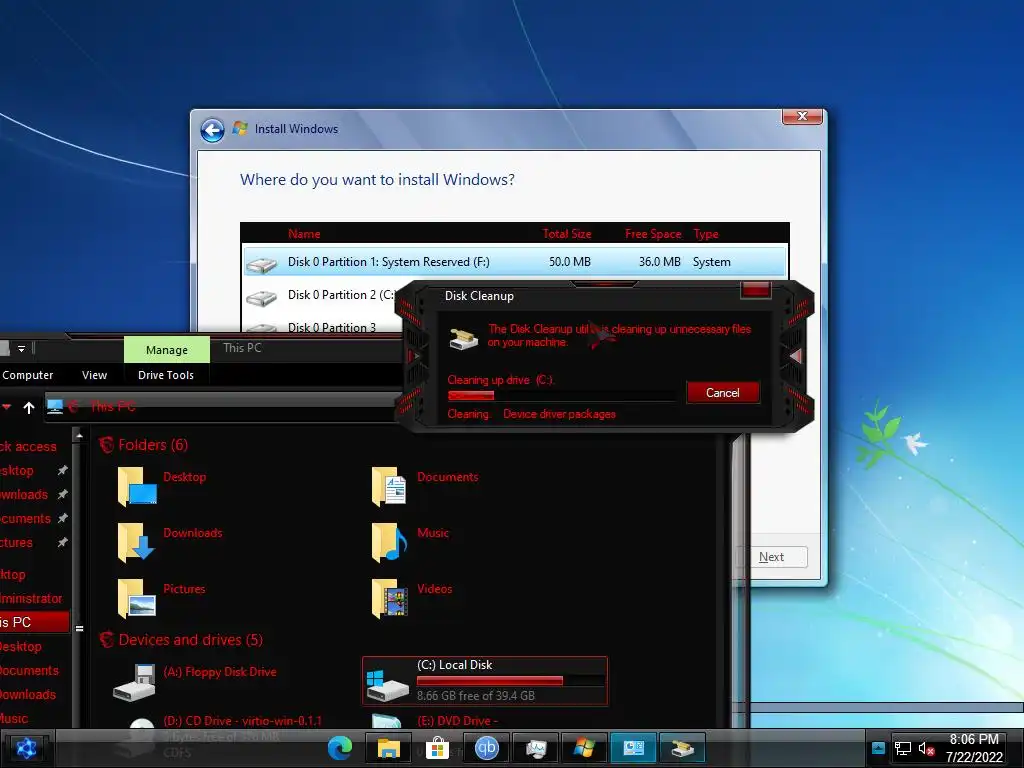
Task: Click the pin next to Documents shortcut
Action: (x=63, y=519)
